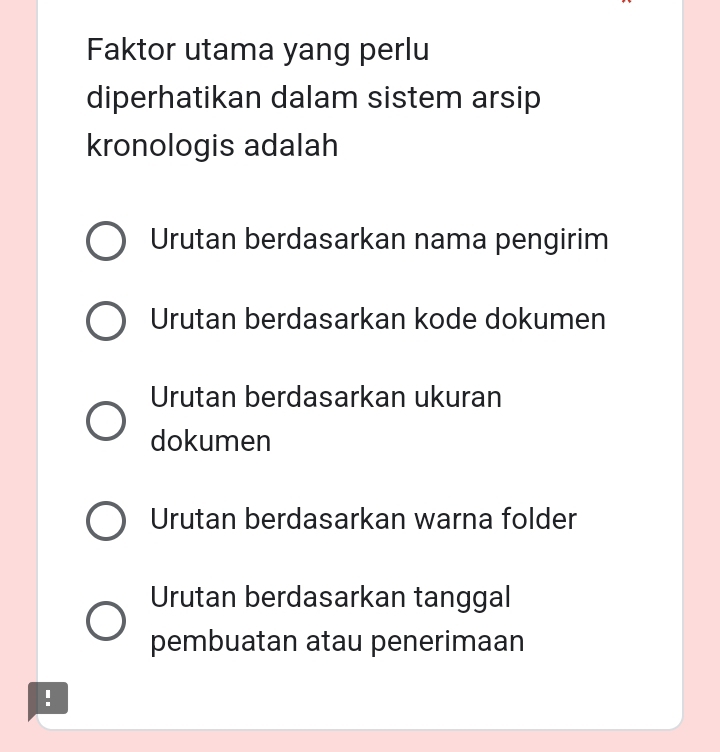Choose the kode dokumen radio button
This screenshot has width=720, height=752.
(x=106, y=321)
